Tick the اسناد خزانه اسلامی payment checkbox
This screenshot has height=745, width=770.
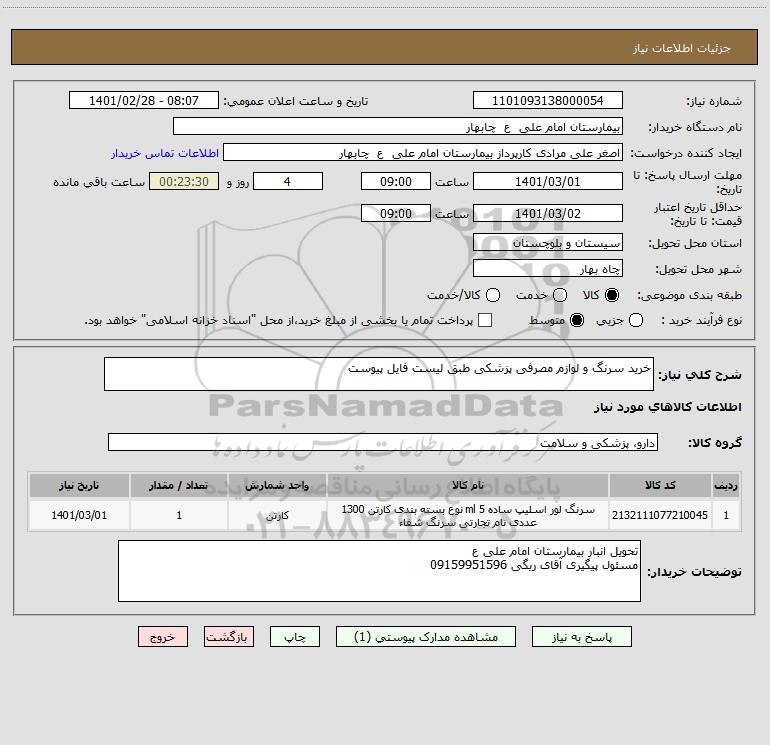click(485, 320)
